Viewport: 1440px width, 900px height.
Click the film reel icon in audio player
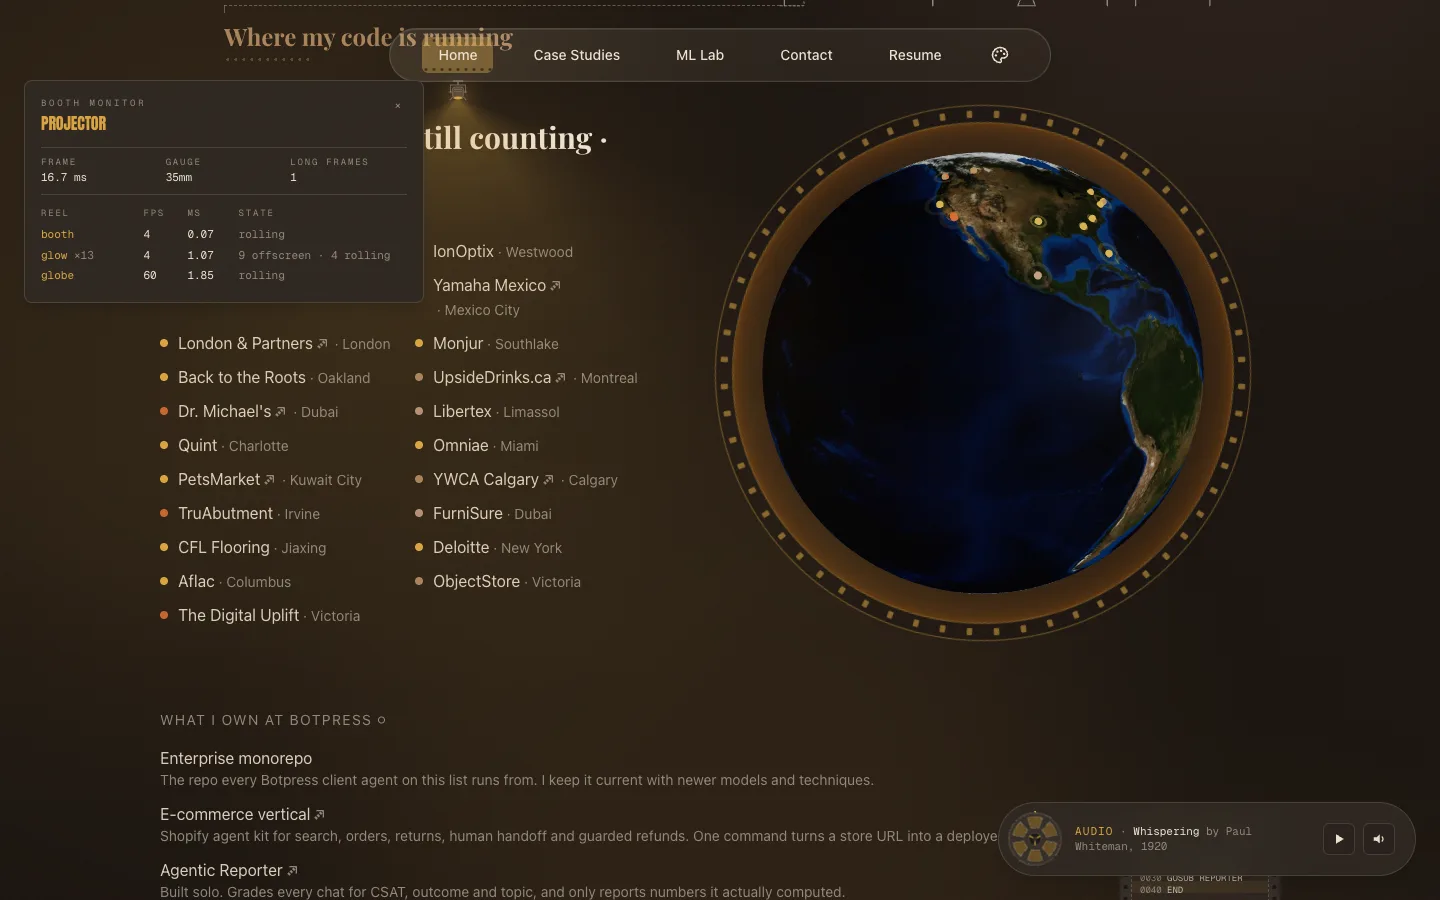(x=1034, y=839)
